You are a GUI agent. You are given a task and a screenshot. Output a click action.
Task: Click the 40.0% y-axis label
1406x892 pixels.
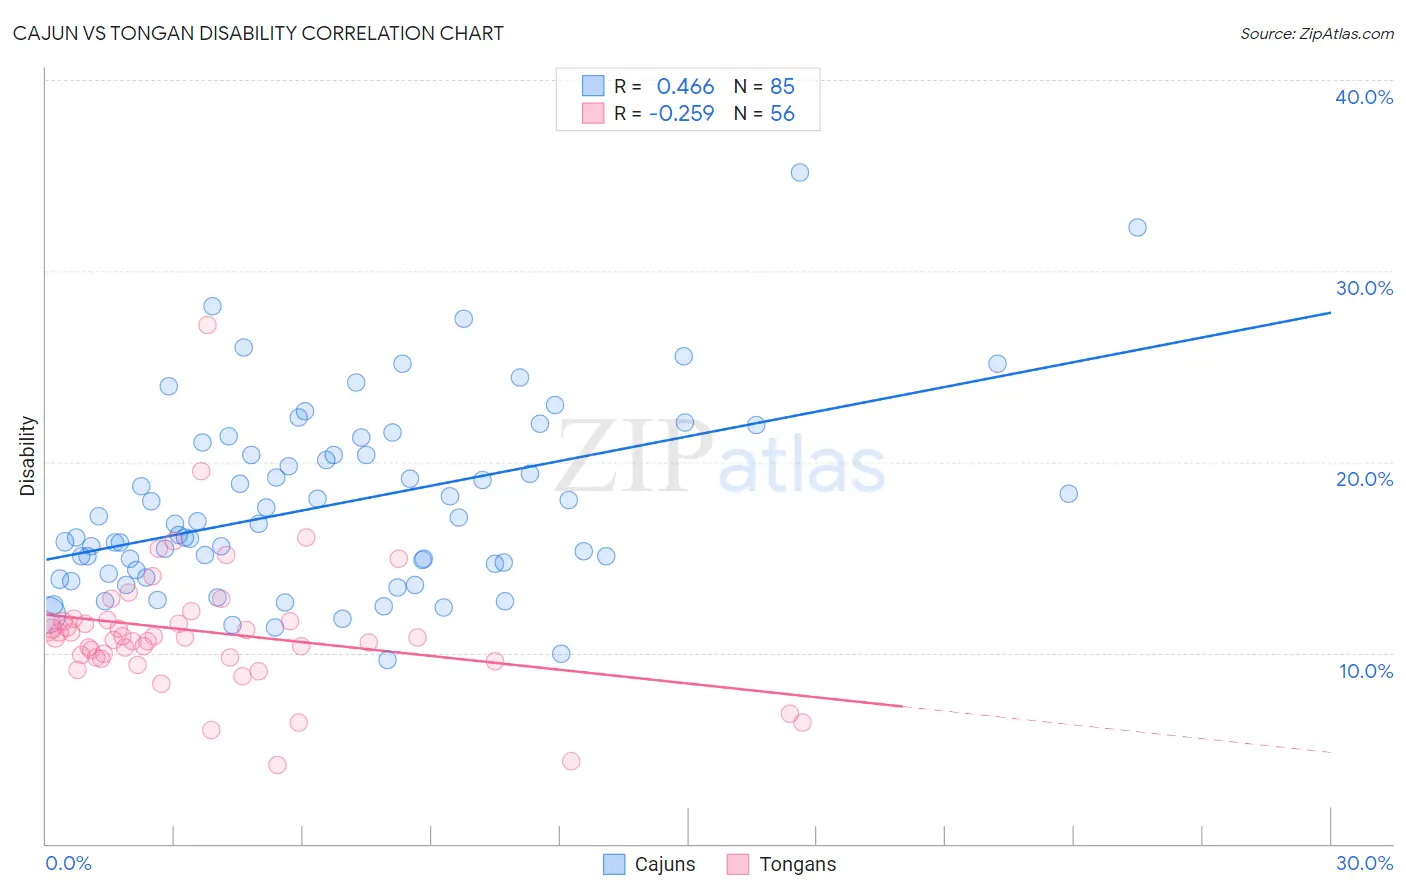[x=1364, y=97]
